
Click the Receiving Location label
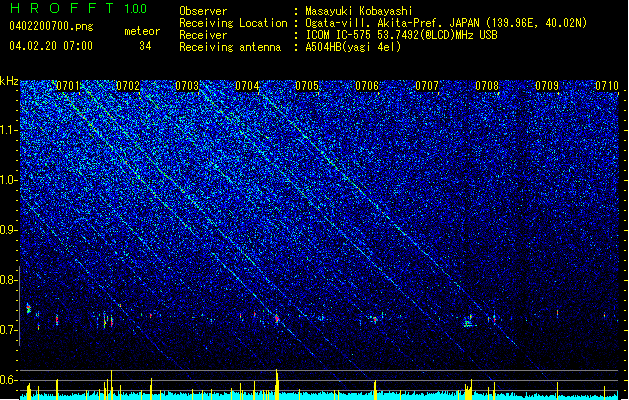tap(233, 23)
